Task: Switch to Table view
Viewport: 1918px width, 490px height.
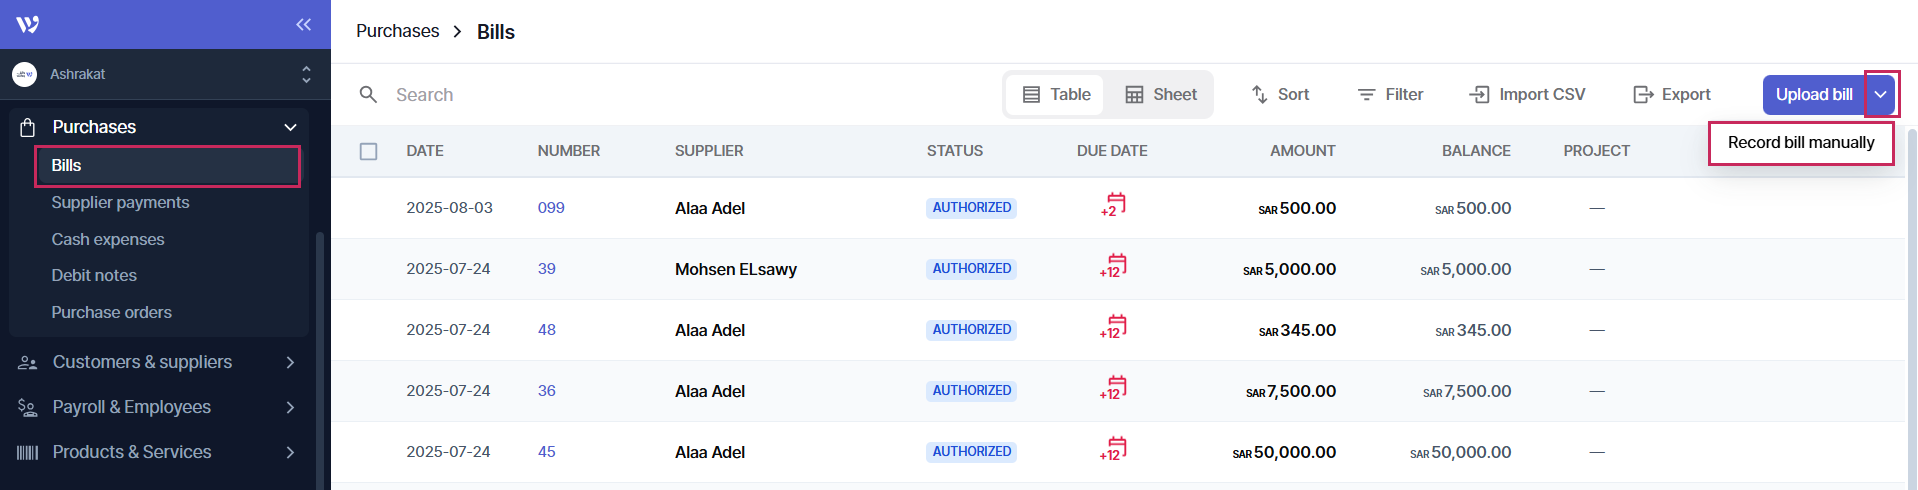Action: pyautogui.click(x=1056, y=94)
